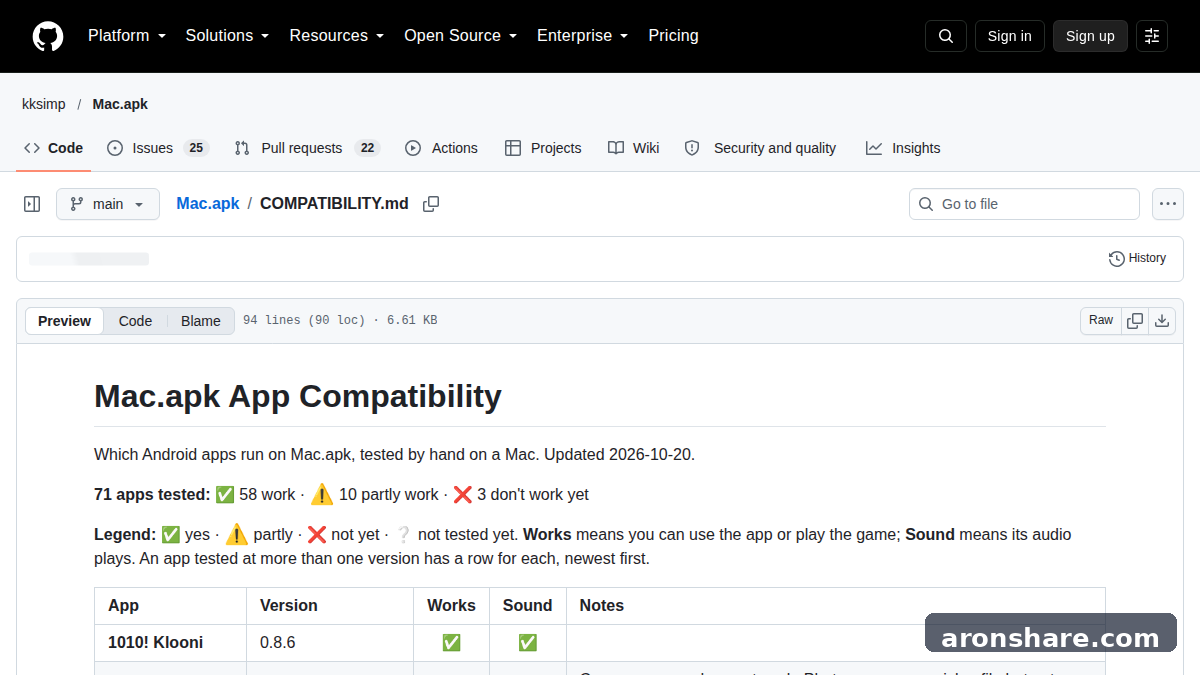Copy the raw file contents
This screenshot has width=1200, height=675.
click(1135, 321)
